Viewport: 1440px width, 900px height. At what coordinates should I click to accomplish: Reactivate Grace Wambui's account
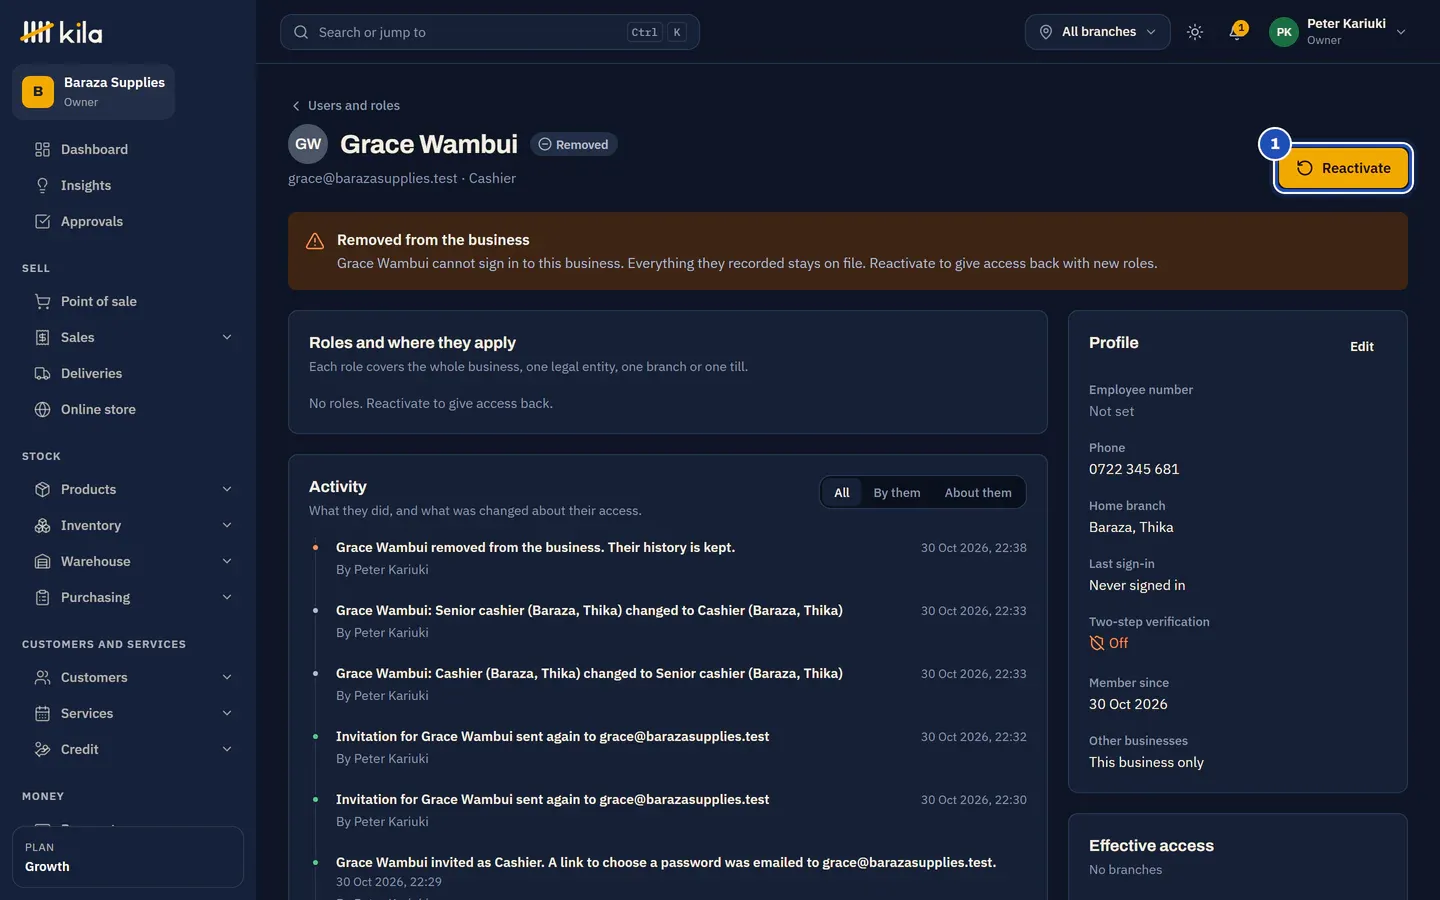[x=1343, y=168]
